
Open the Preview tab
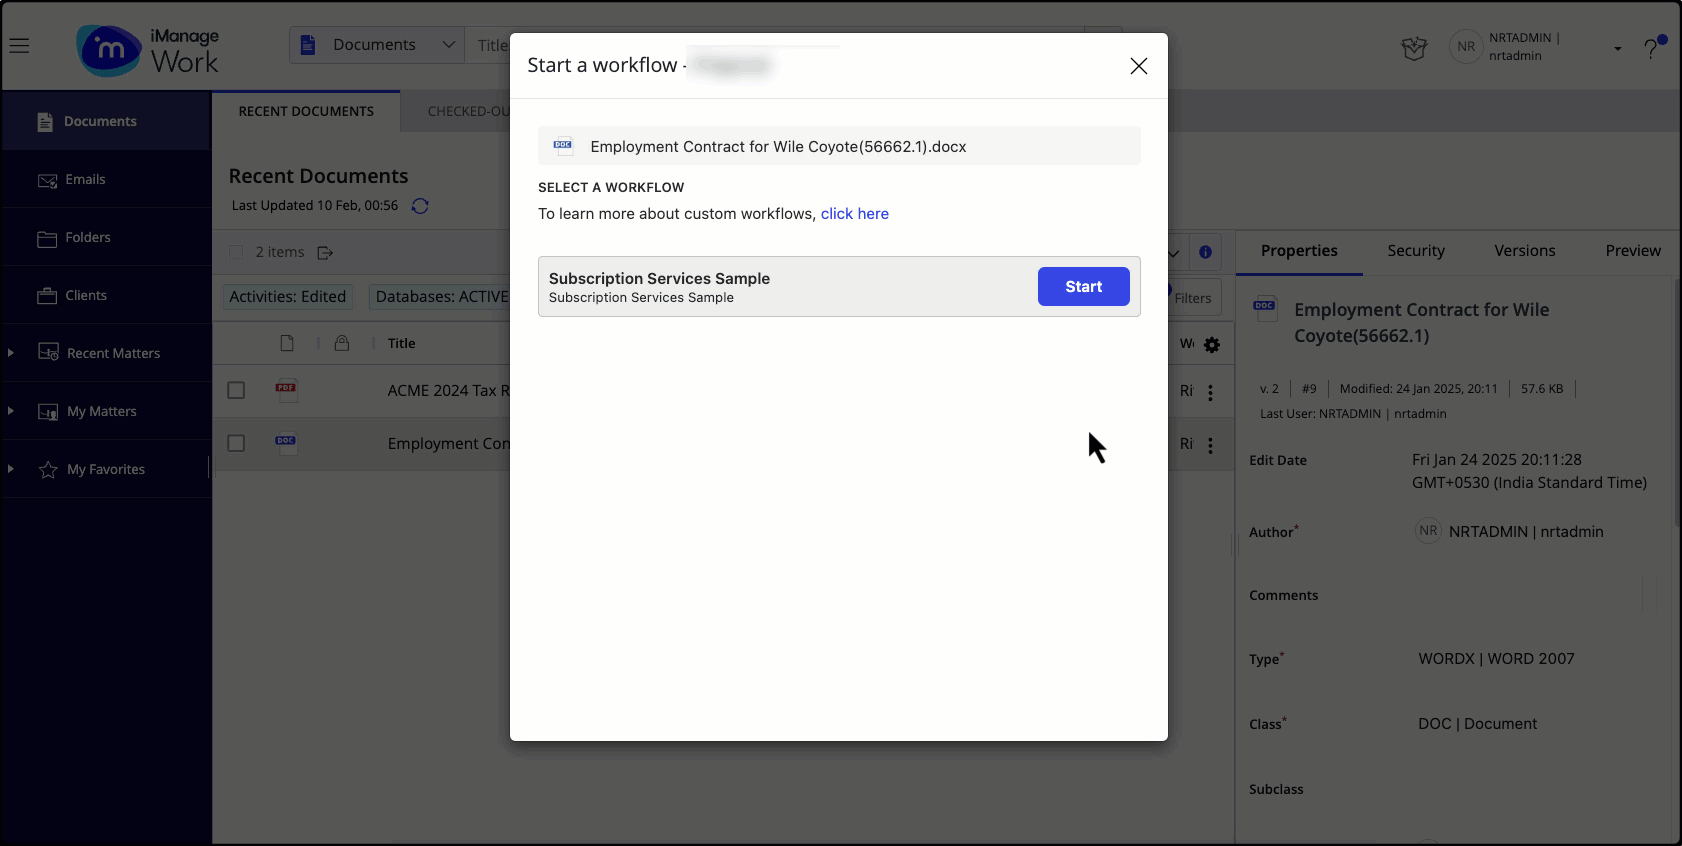(1633, 251)
